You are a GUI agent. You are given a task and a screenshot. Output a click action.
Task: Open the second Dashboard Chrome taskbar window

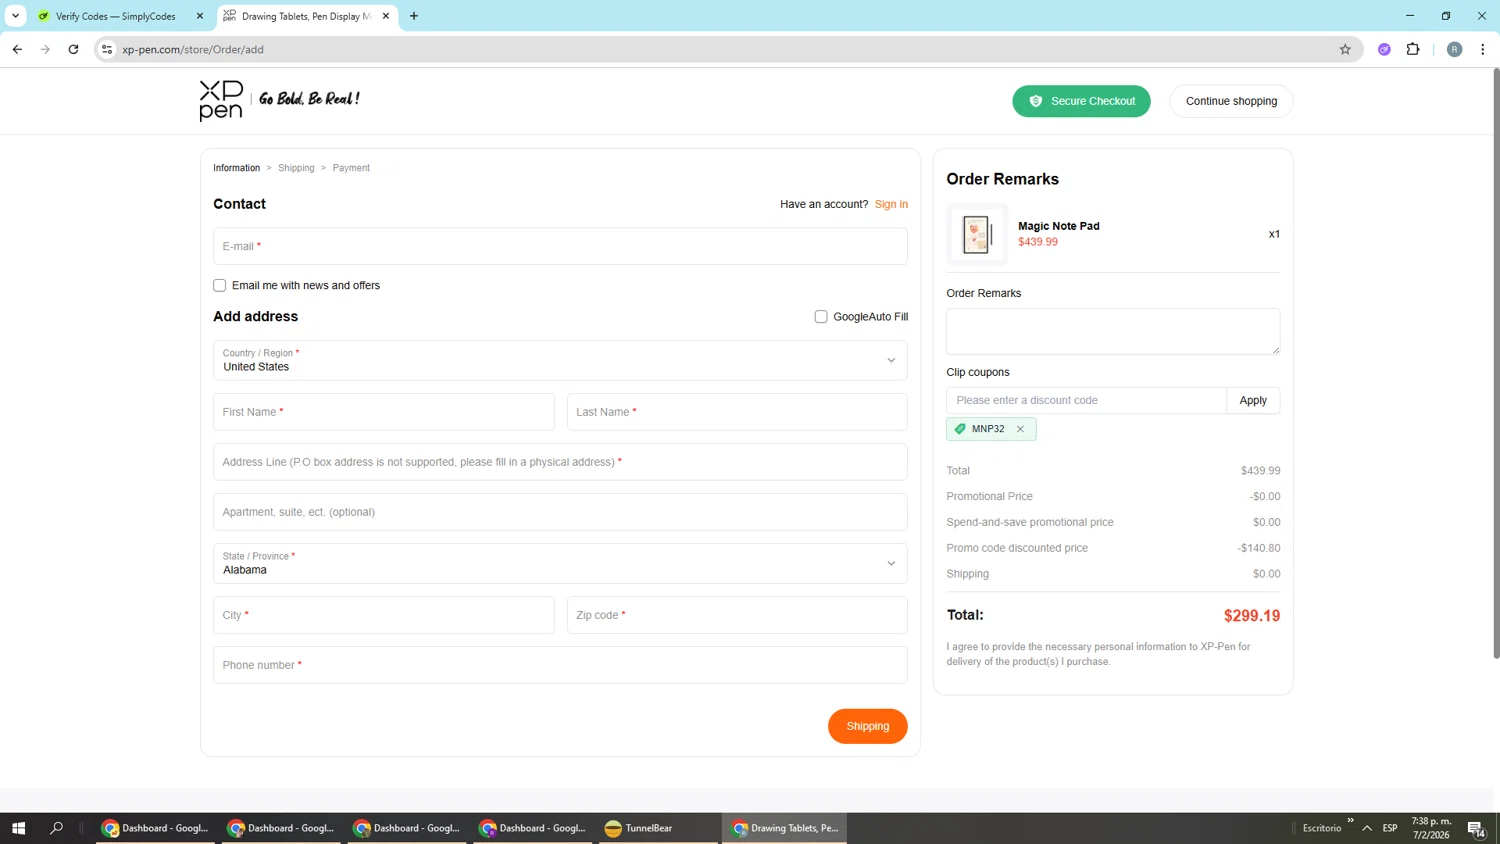[x=282, y=828]
